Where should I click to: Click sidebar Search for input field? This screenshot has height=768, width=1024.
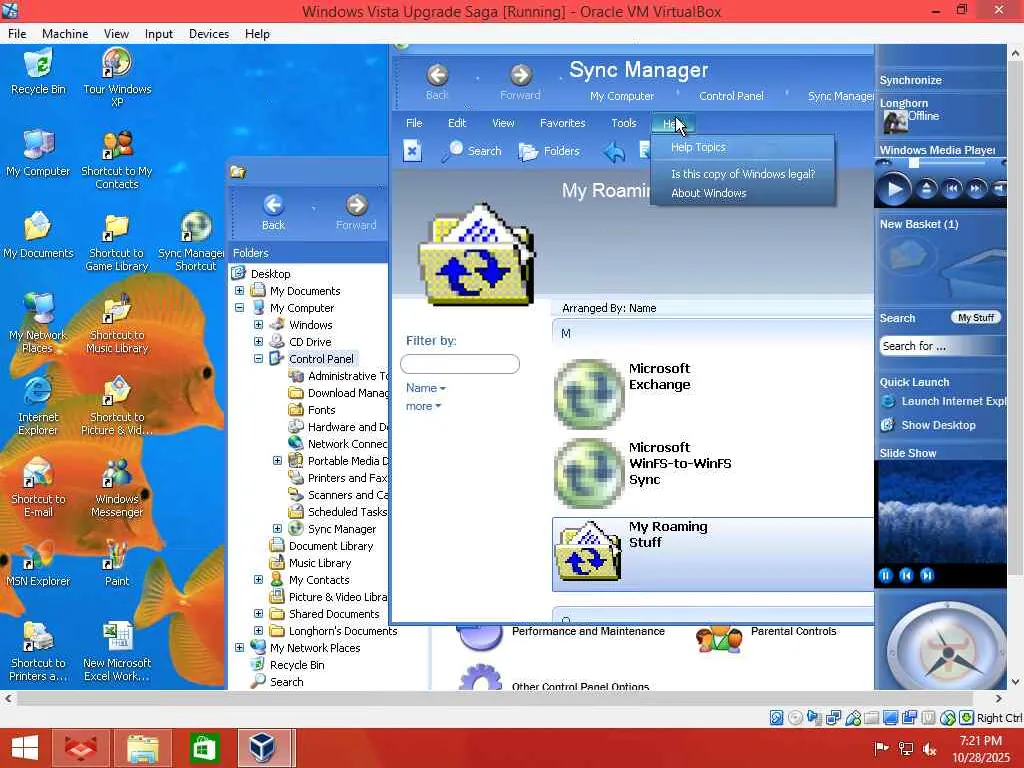pos(942,346)
